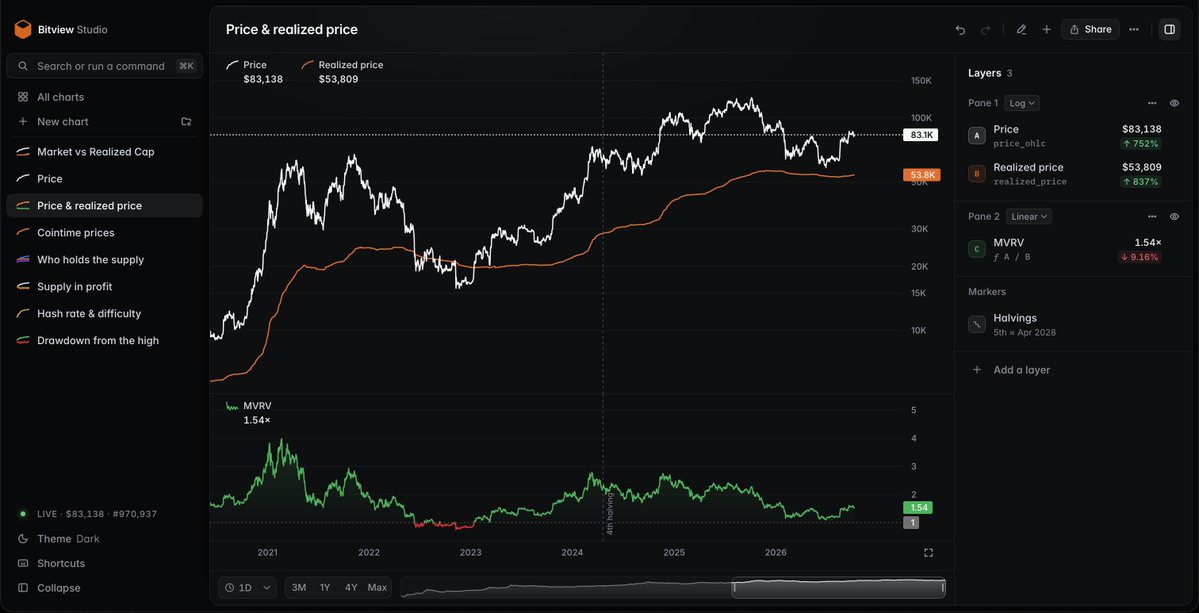This screenshot has height=613, width=1199.
Task: Click the fullscreen icon below the chart
Action: tap(928, 553)
